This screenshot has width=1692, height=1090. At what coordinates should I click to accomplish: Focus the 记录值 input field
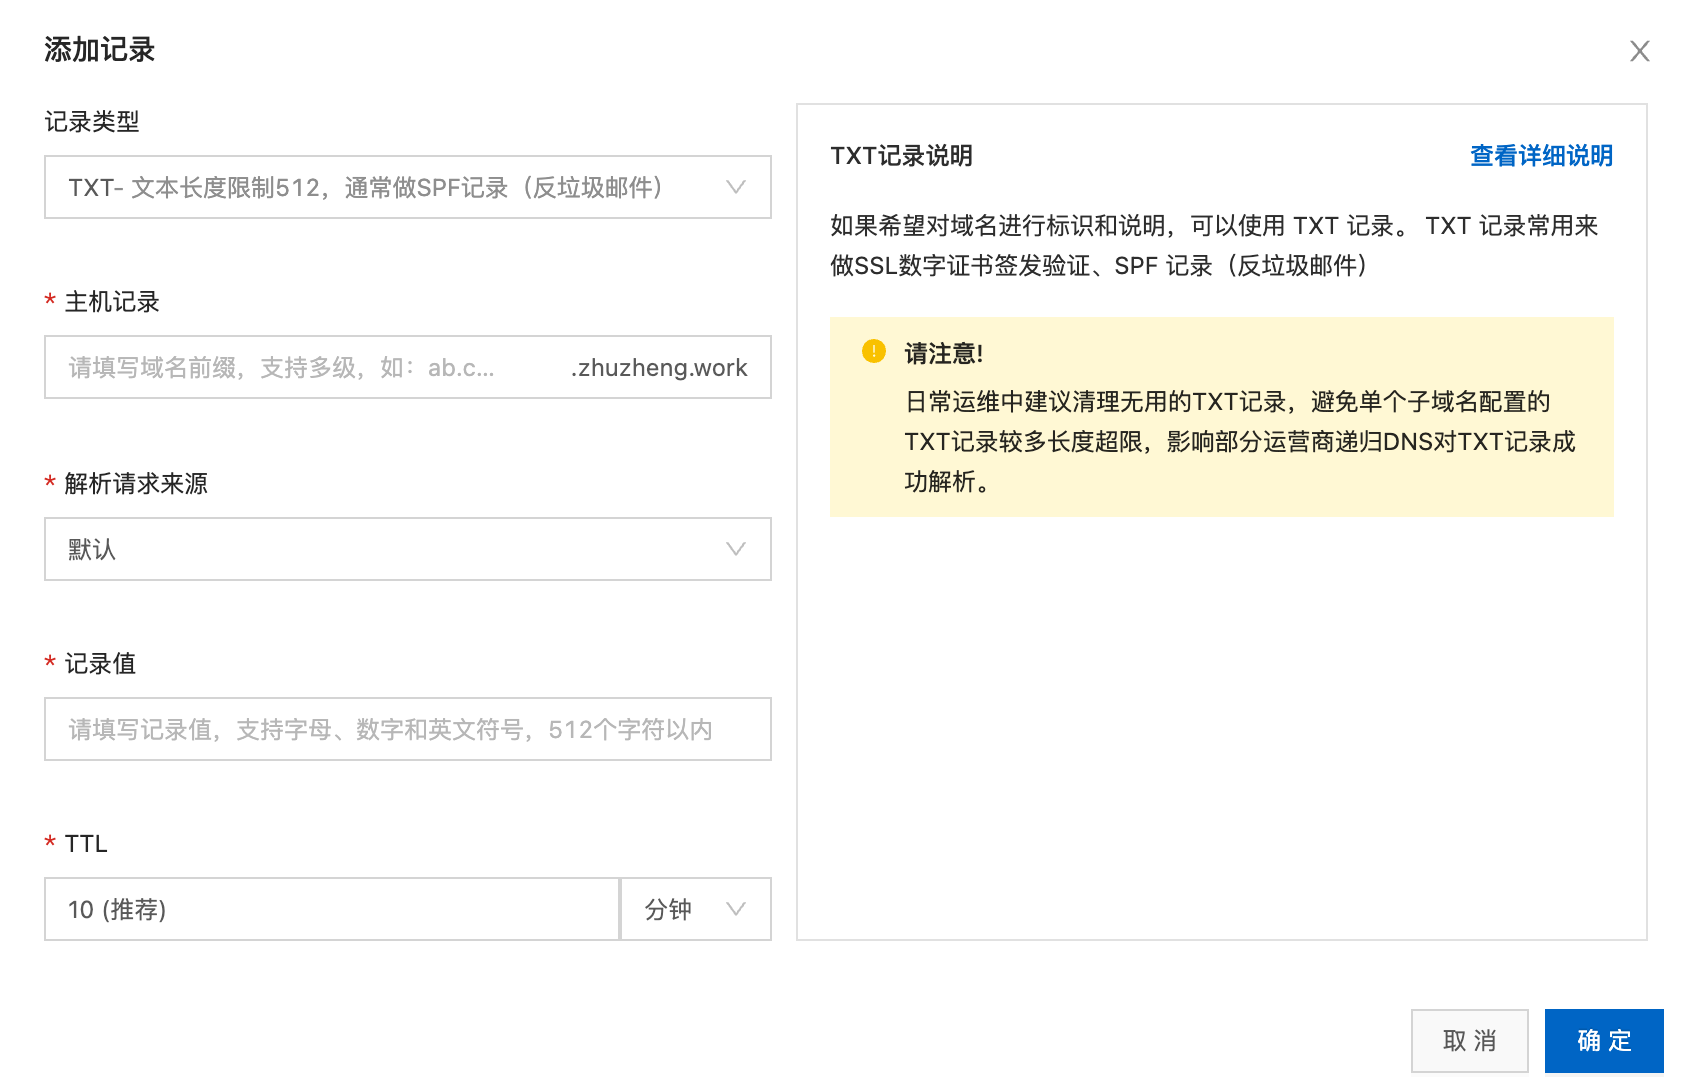pos(407,729)
